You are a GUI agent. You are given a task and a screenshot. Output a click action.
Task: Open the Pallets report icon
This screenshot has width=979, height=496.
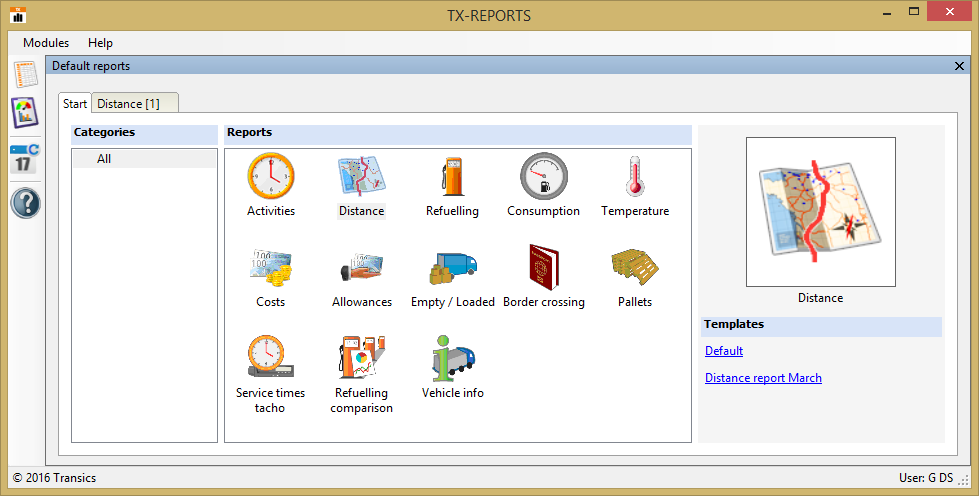click(634, 269)
